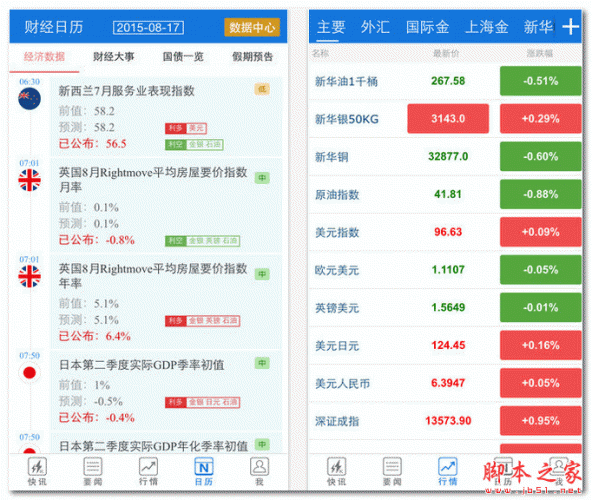Click UK flag beside 月率 entry

29,180
